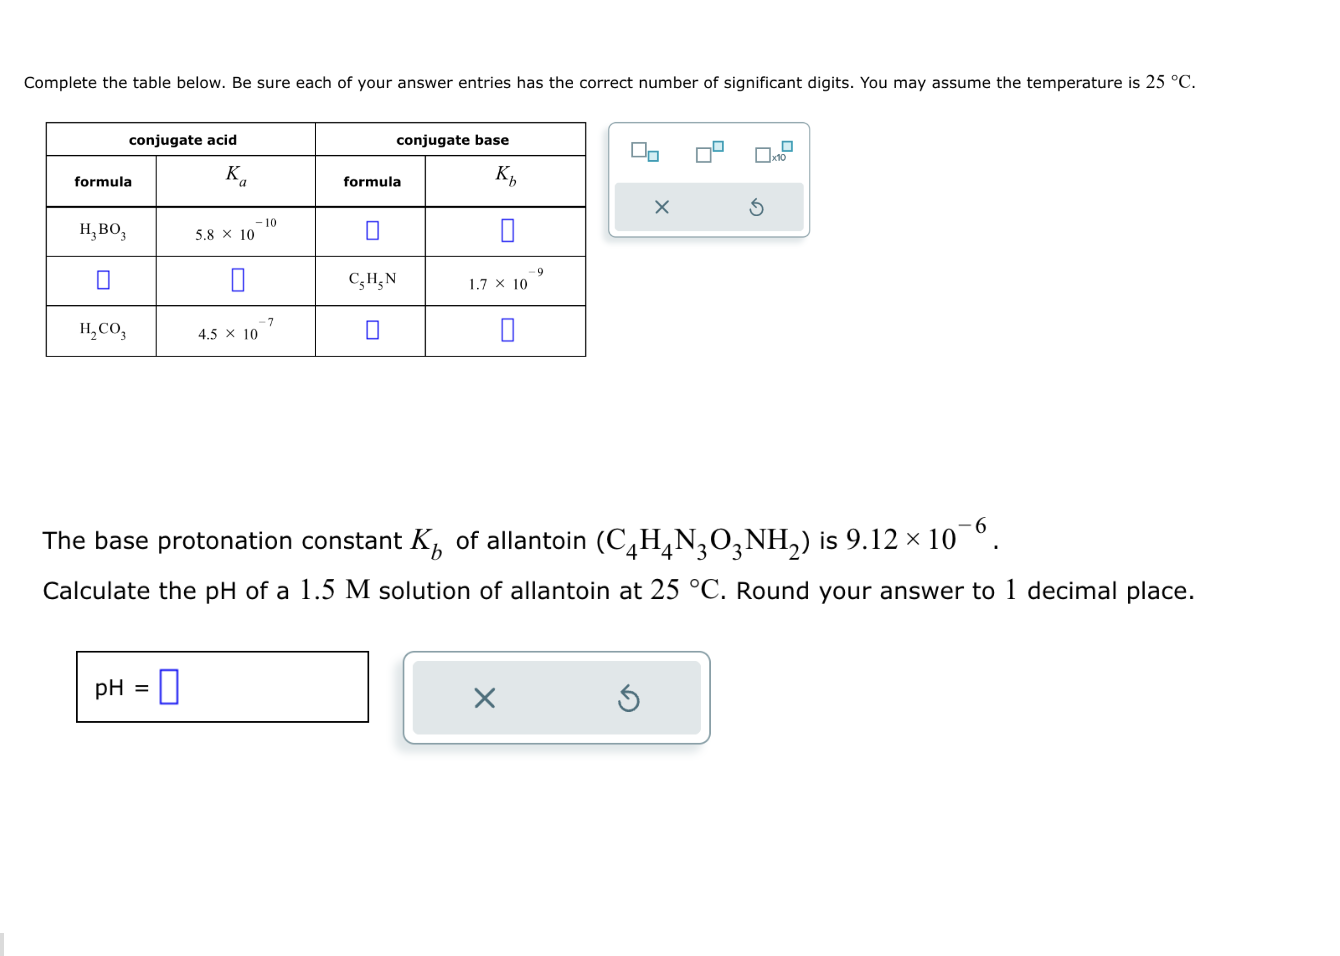Click the undo arrow icon near the pH box
The image size is (1340, 956).
[629, 699]
